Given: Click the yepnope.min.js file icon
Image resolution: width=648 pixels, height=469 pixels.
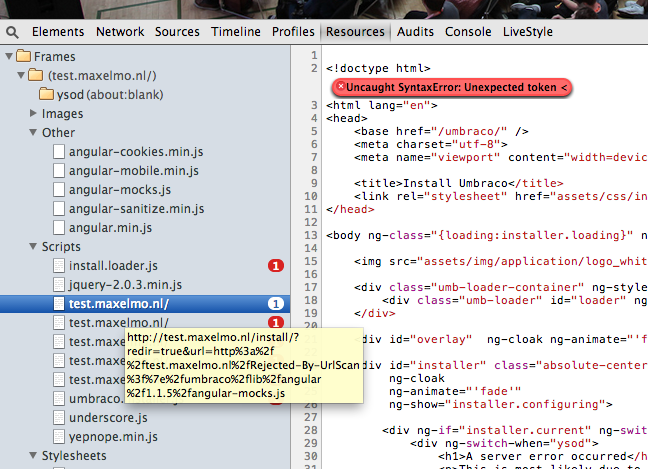Looking at the screenshot, I should click(x=60, y=437).
